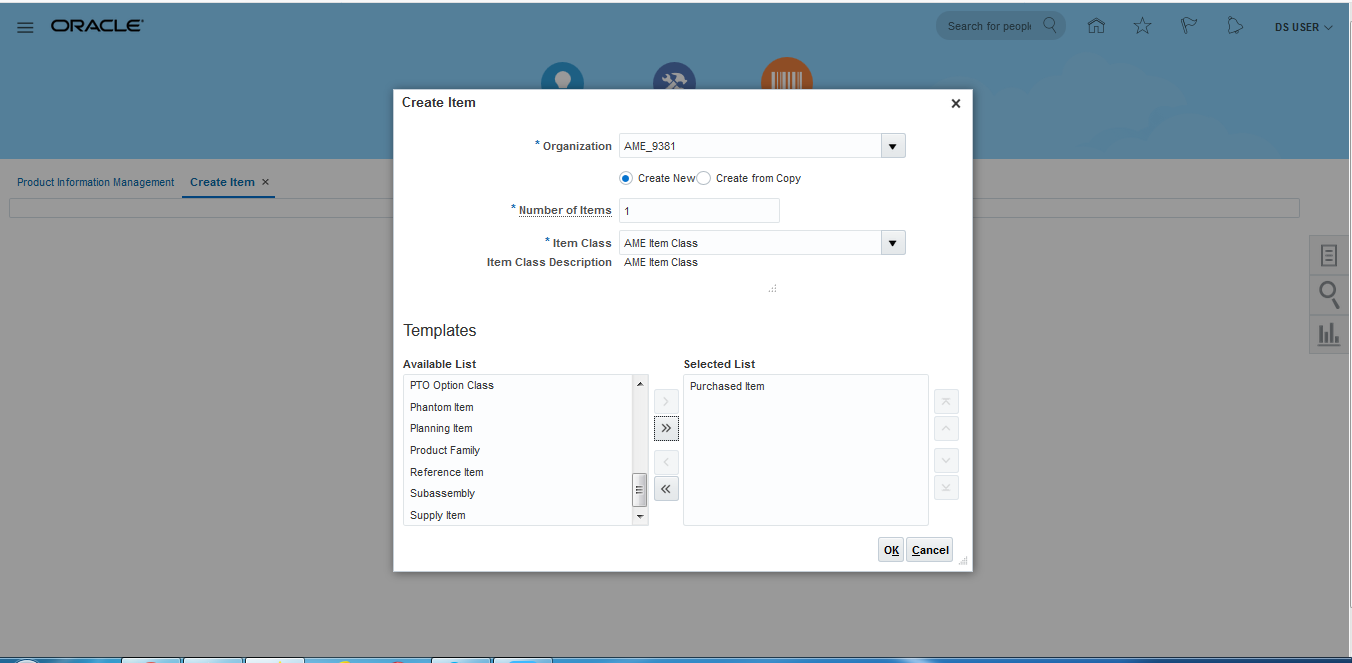Click the lightbulb icon behind dialog

tap(562, 78)
